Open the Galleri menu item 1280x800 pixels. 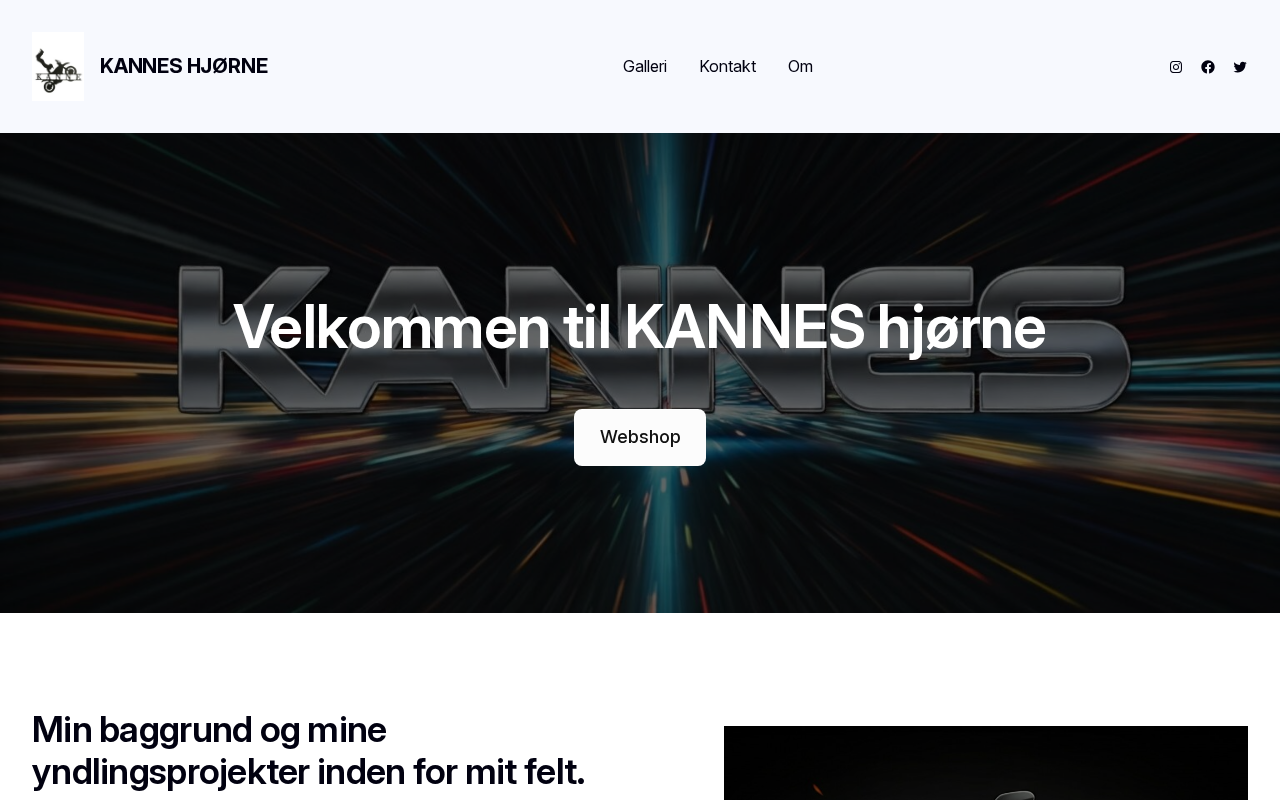[645, 66]
